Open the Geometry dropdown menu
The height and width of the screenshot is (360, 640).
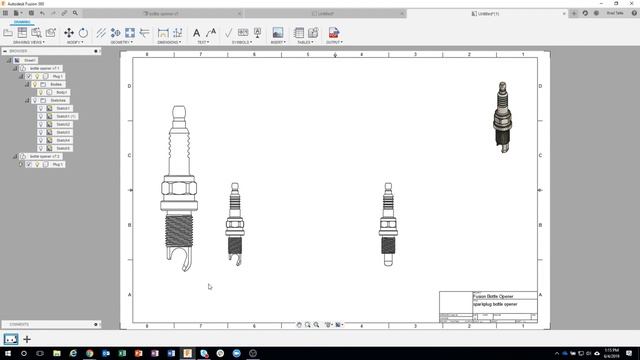pyautogui.click(x=121, y=42)
